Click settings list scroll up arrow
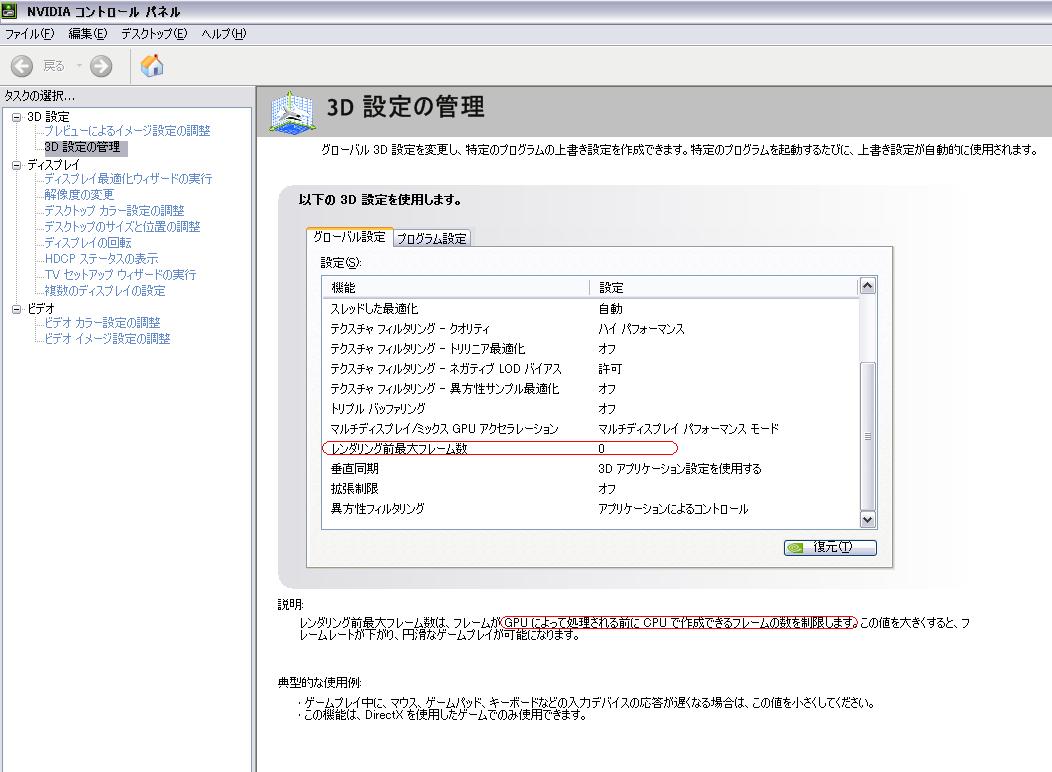This screenshot has height=772, width=1052. click(x=867, y=286)
